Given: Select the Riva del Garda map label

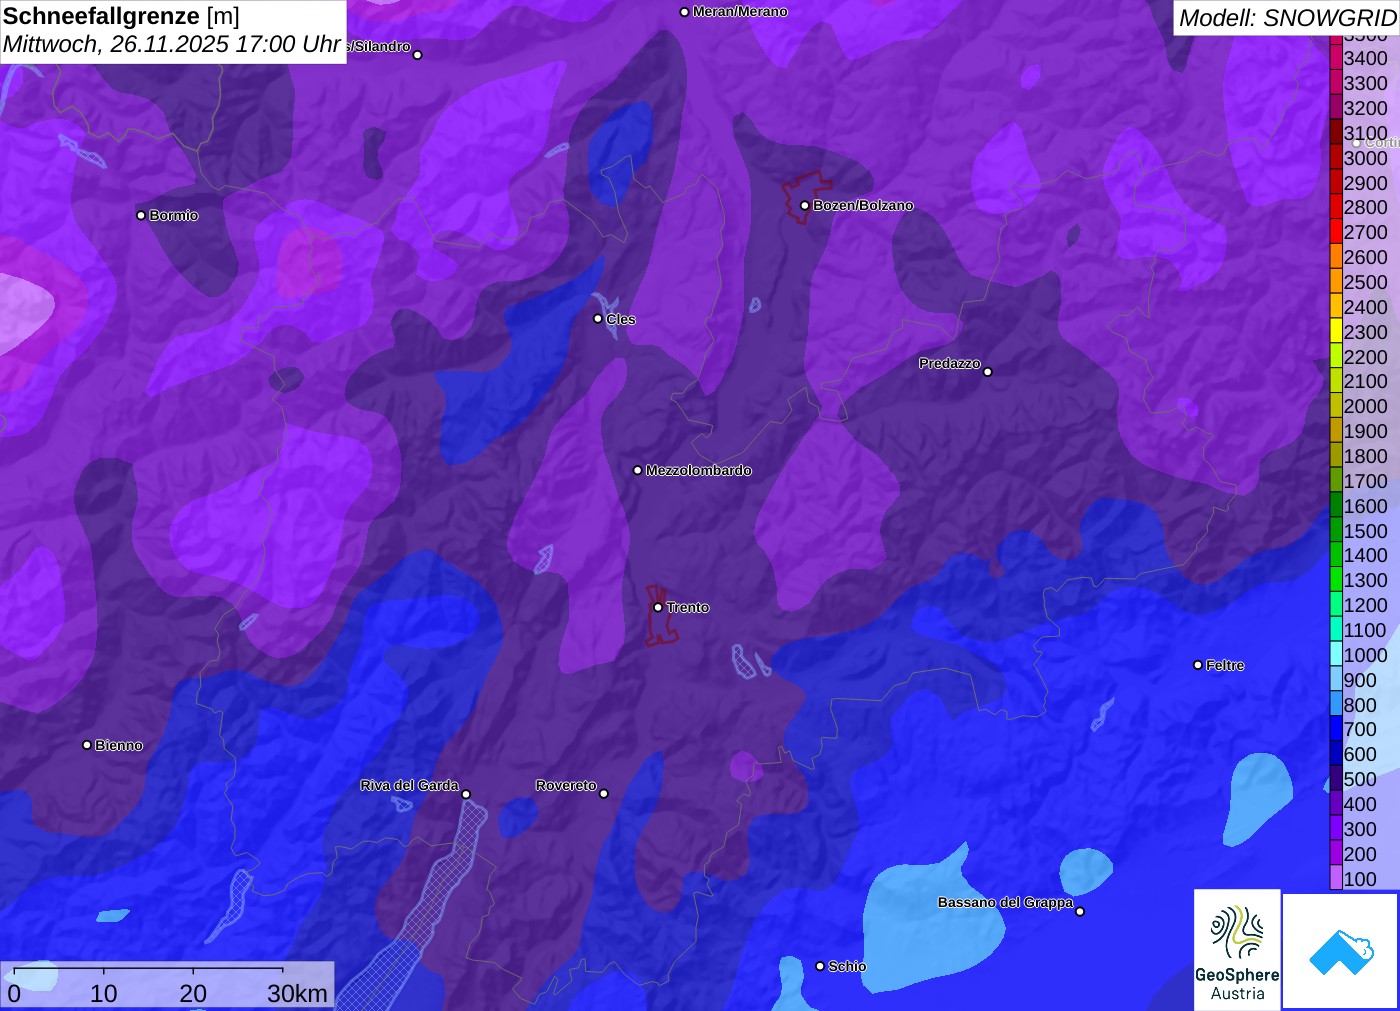Looking at the screenshot, I should click(x=409, y=785).
